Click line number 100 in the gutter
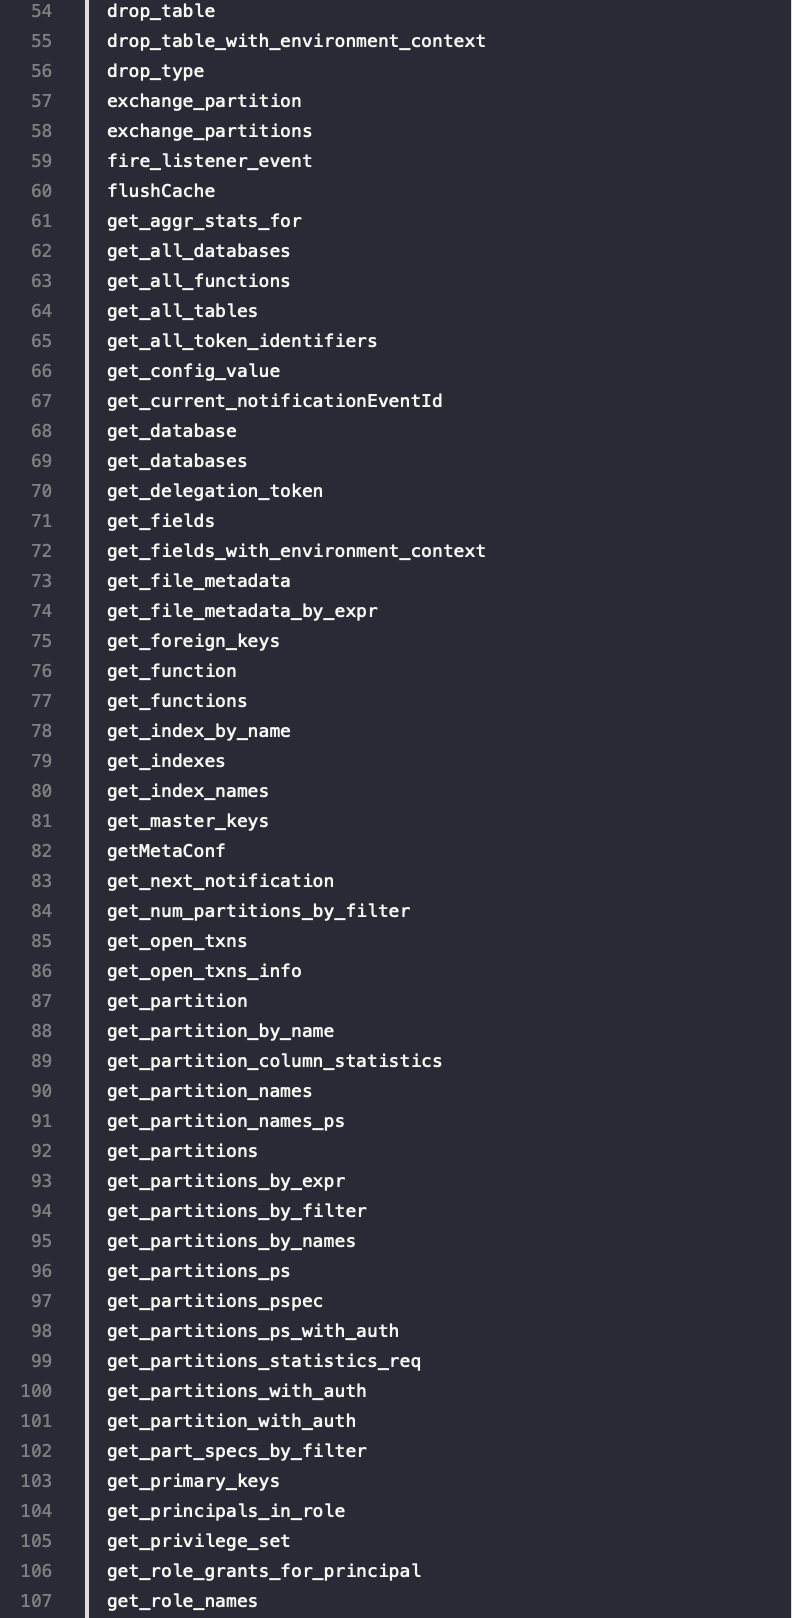The height and width of the screenshot is (1618, 792). [x=36, y=1391]
